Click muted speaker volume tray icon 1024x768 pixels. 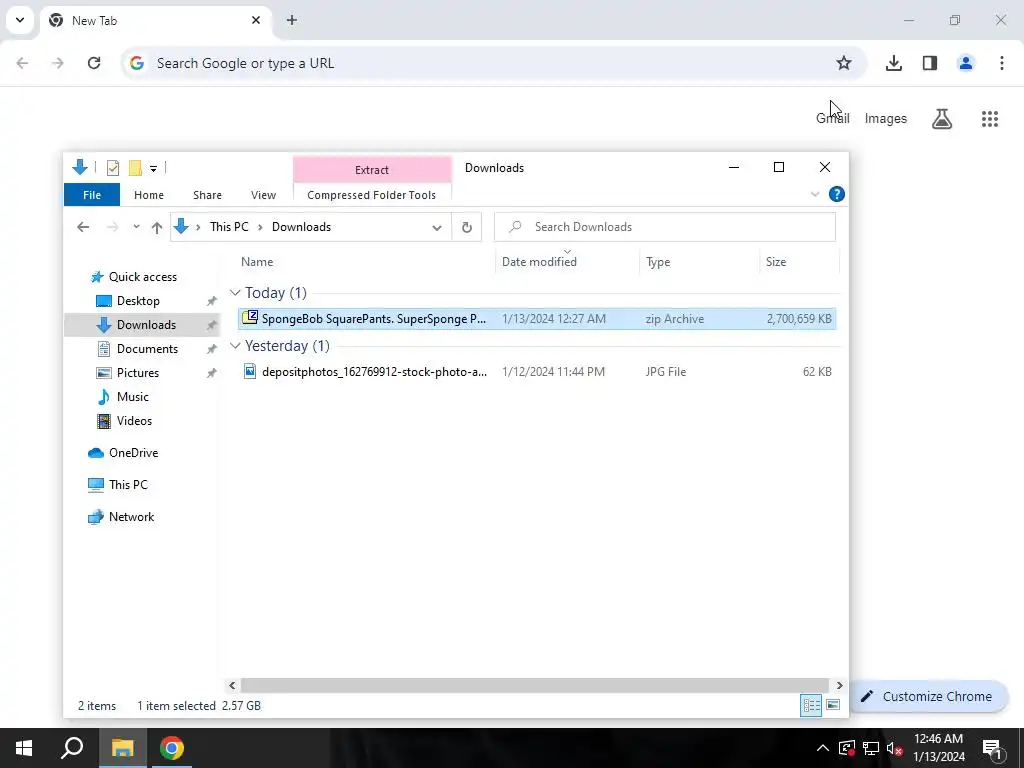pos(894,748)
